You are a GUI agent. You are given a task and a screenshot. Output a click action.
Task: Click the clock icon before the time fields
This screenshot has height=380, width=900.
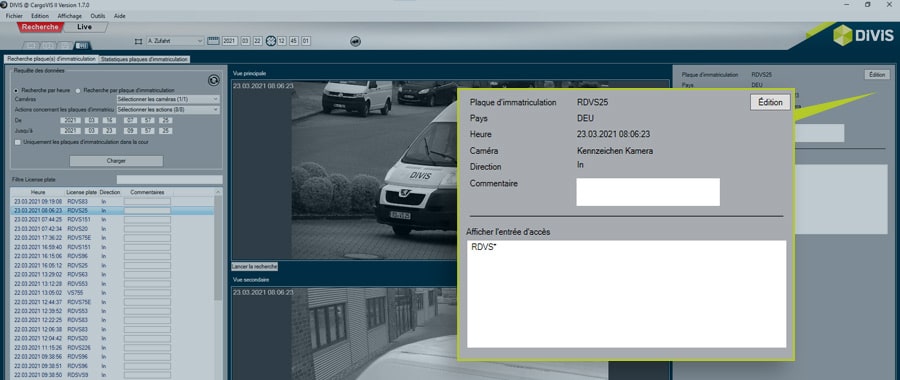tap(271, 41)
